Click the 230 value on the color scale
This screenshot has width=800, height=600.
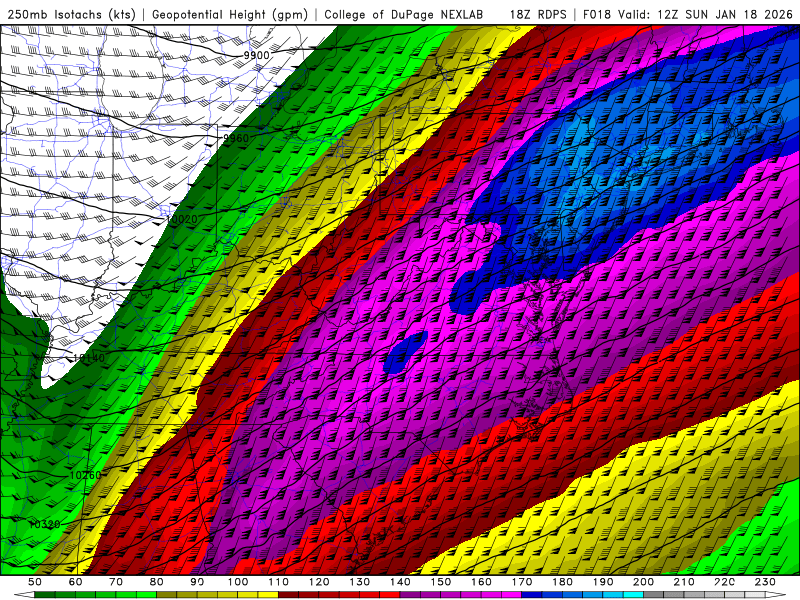click(765, 582)
